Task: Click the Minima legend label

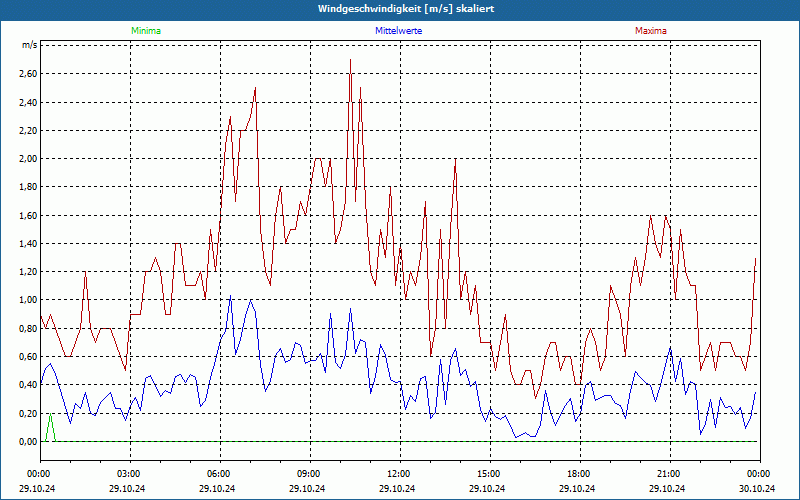Action: click(146, 31)
